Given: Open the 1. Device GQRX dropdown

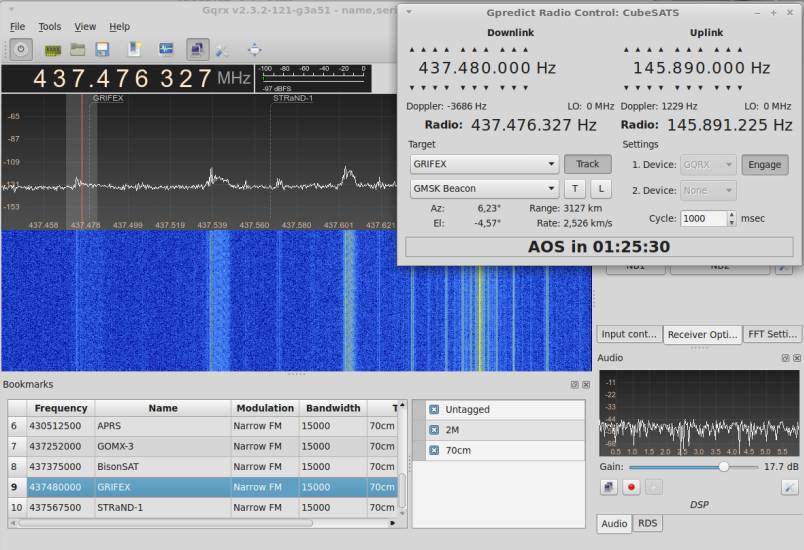Looking at the screenshot, I should coord(708,165).
